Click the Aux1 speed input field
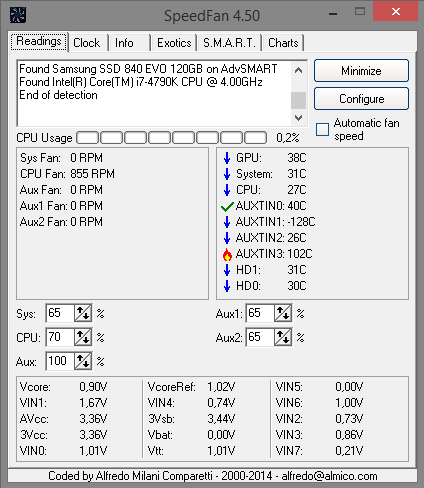Image resolution: width=424 pixels, height=488 pixels. 260,313
